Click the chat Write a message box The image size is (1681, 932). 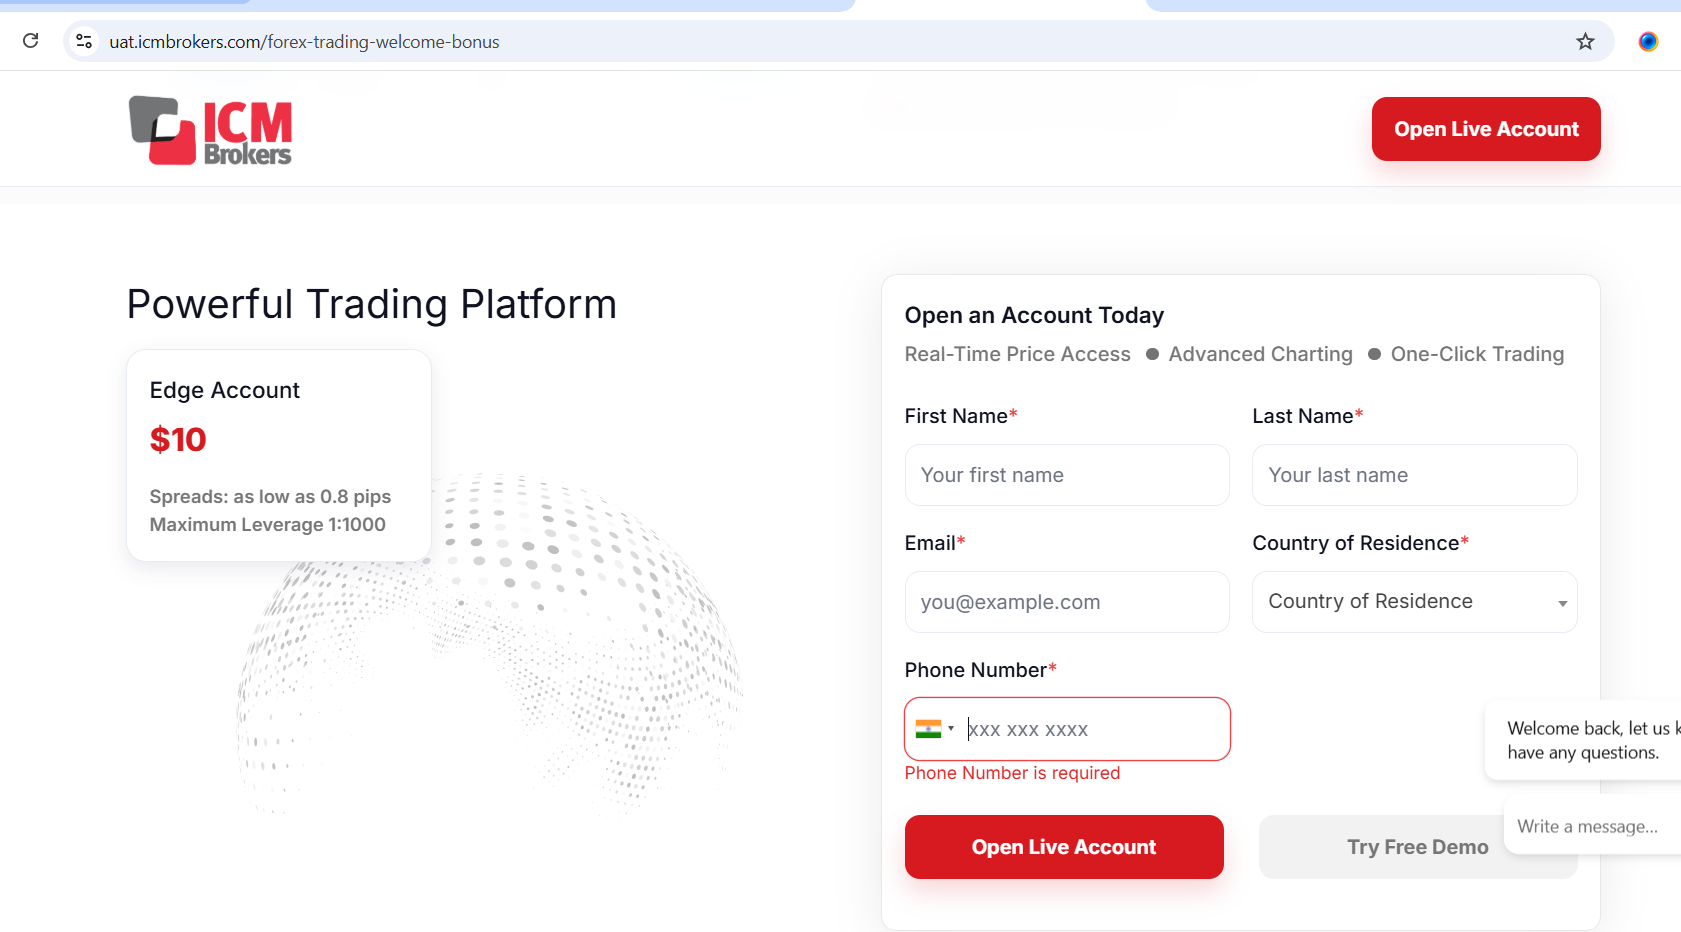[x=1590, y=826]
